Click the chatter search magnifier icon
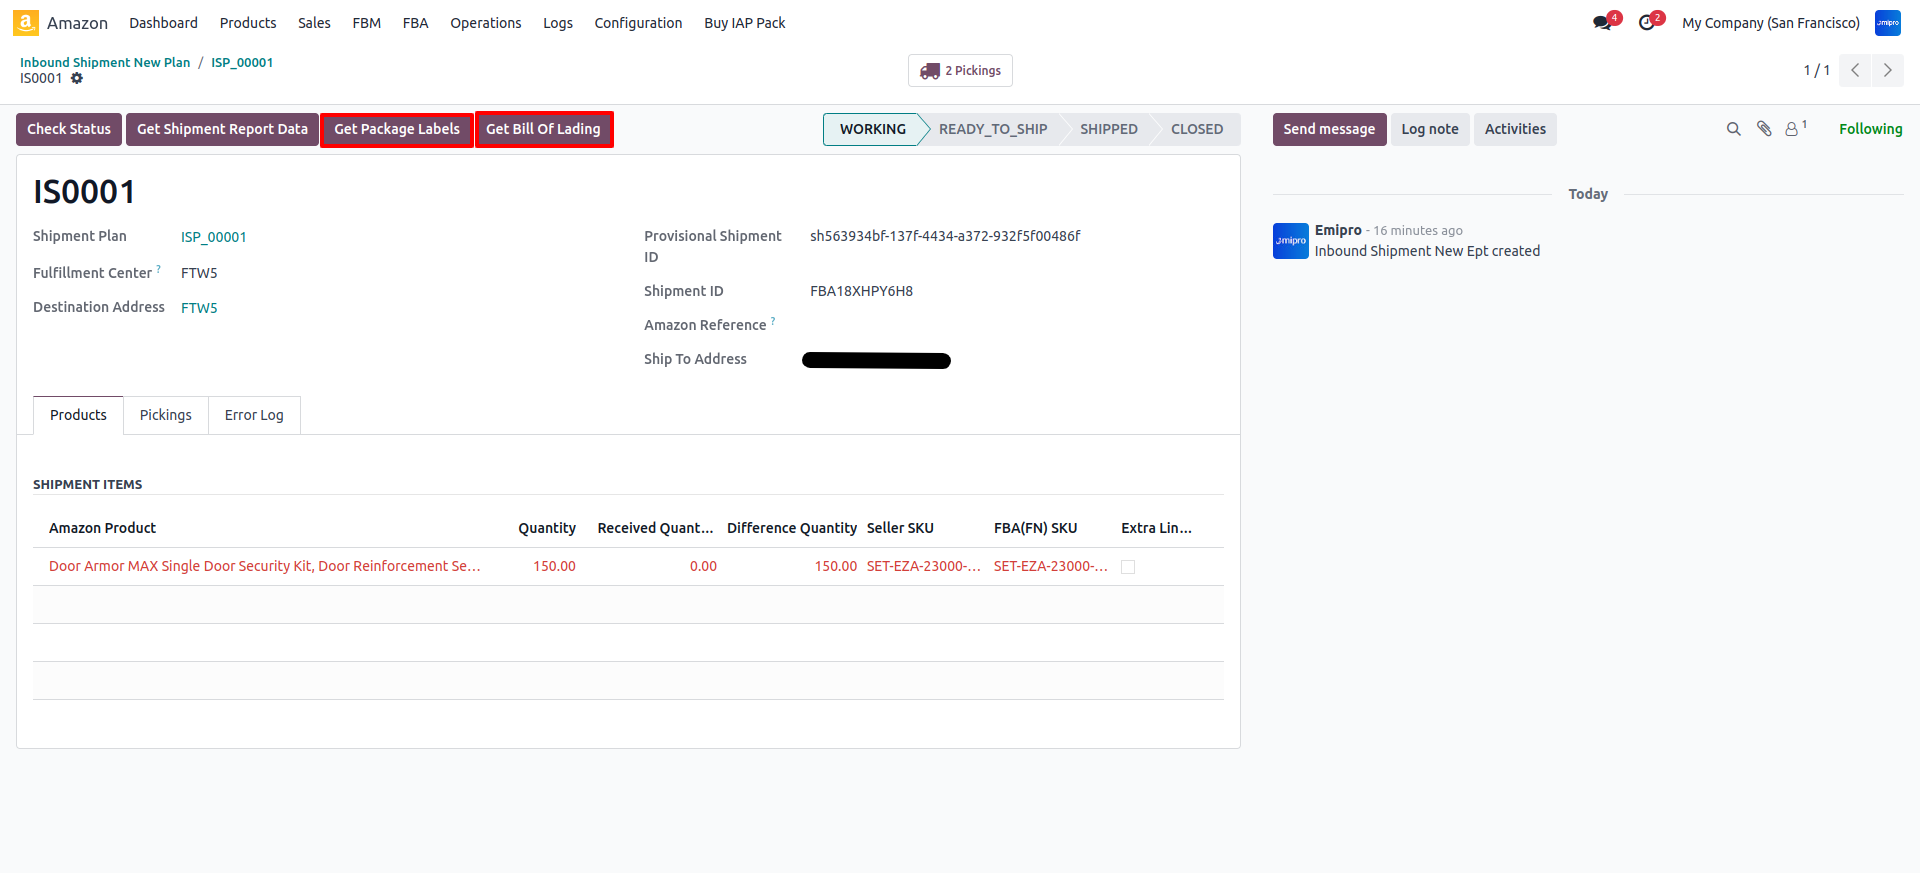The height and width of the screenshot is (873, 1920). click(x=1733, y=129)
